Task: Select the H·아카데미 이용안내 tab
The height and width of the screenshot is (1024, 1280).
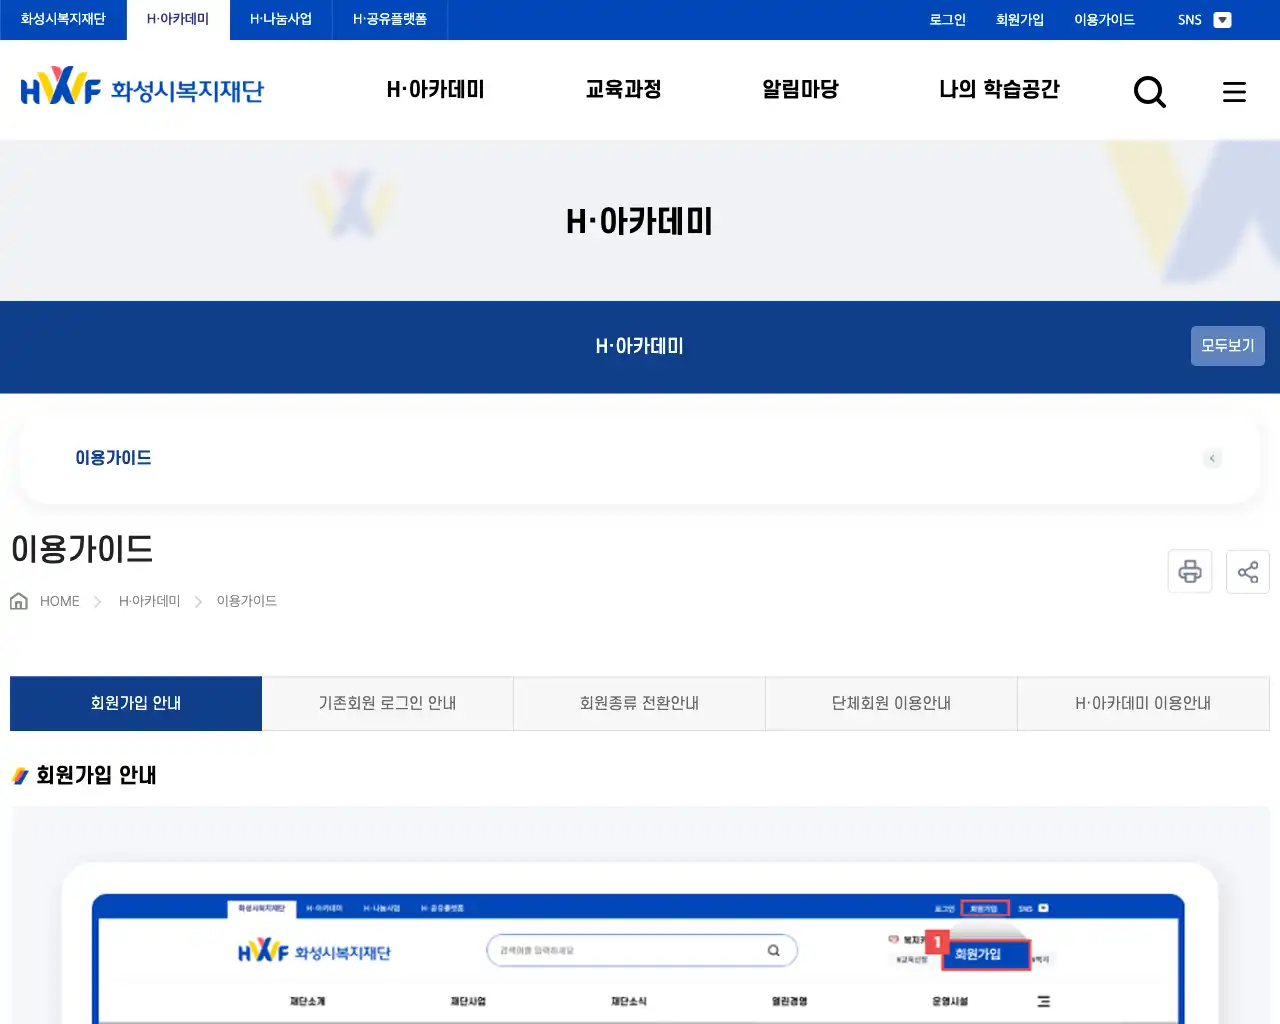Action: tap(1142, 703)
